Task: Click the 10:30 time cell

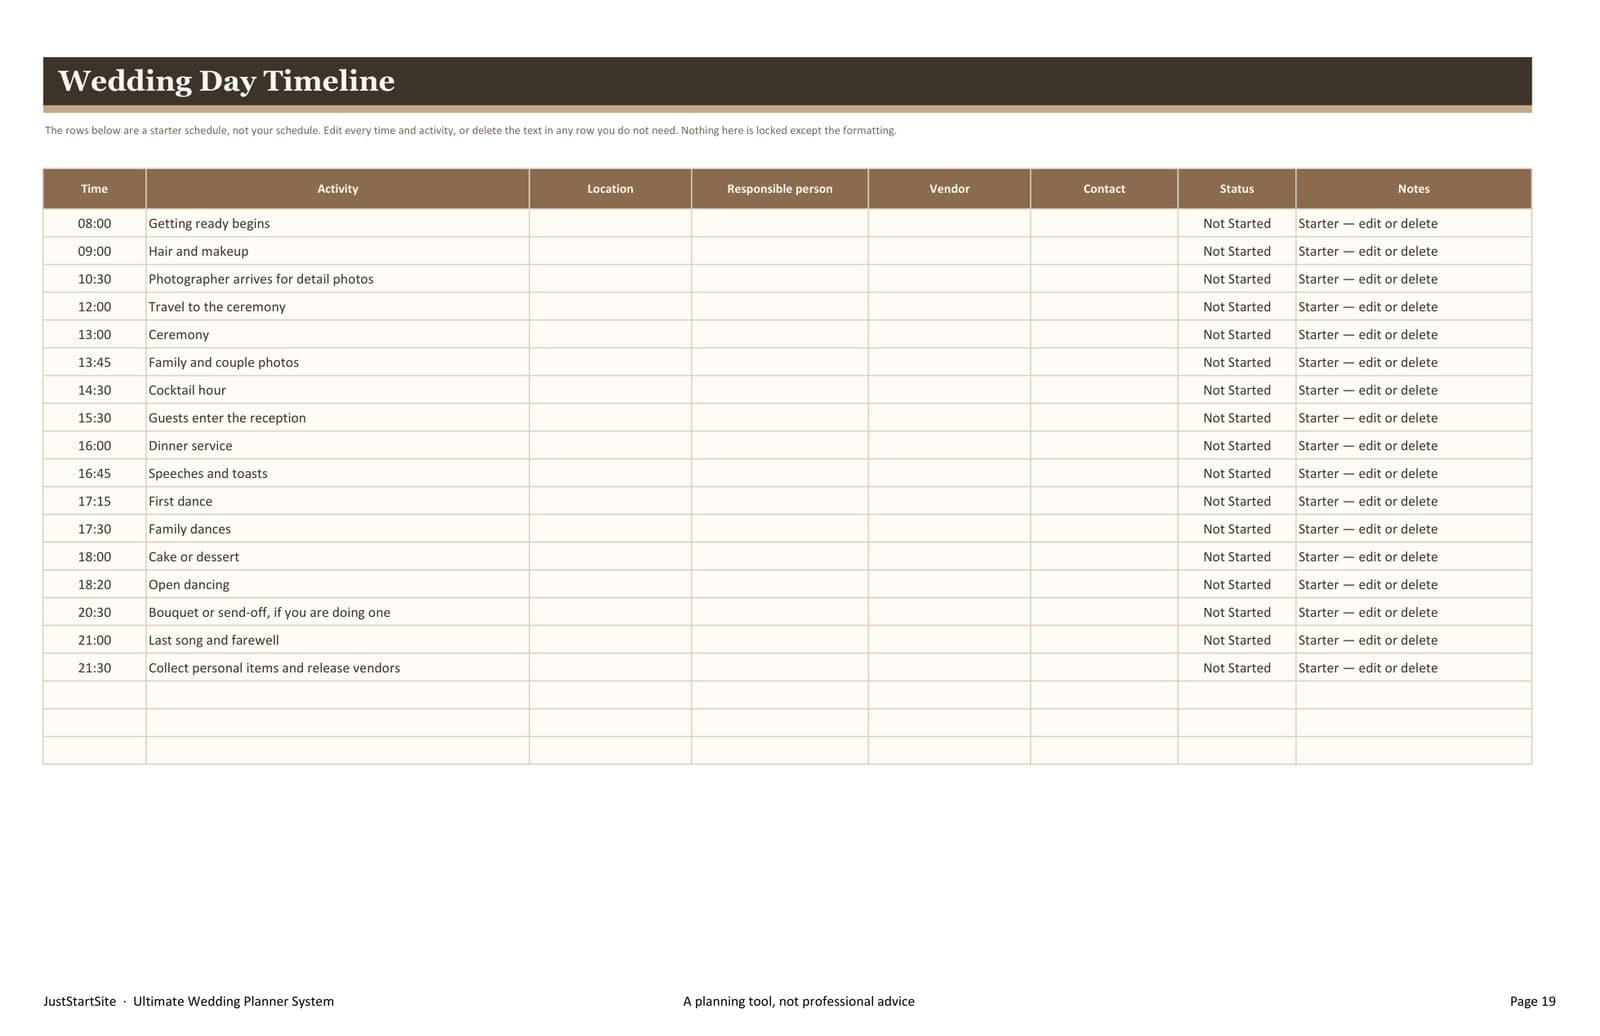Action: (94, 279)
